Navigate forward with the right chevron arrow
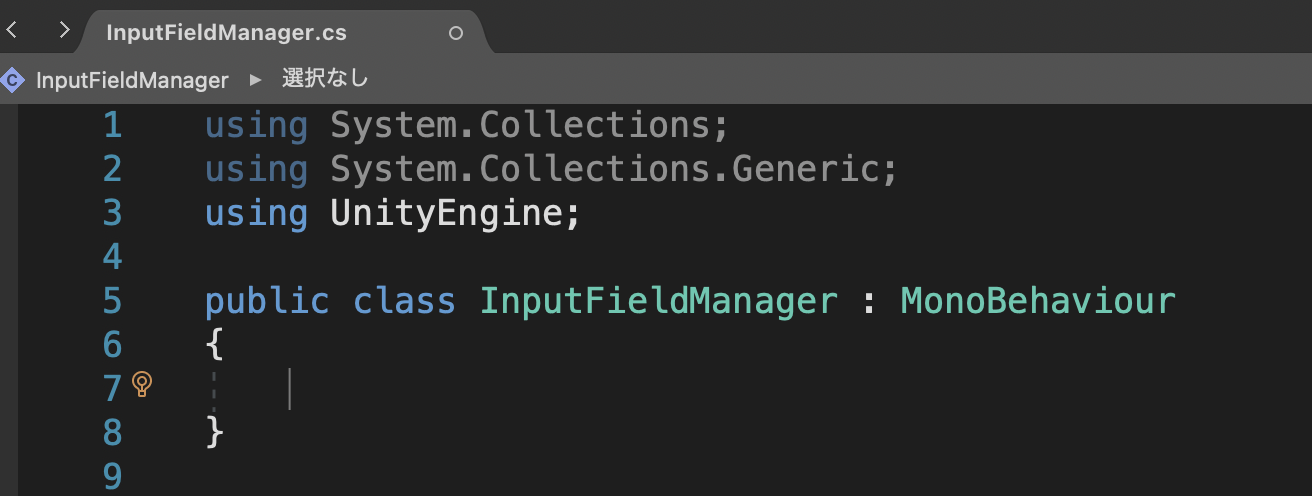Image resolution: width=1312 pixels, height=496 pixels. click(x=64, y=30)
